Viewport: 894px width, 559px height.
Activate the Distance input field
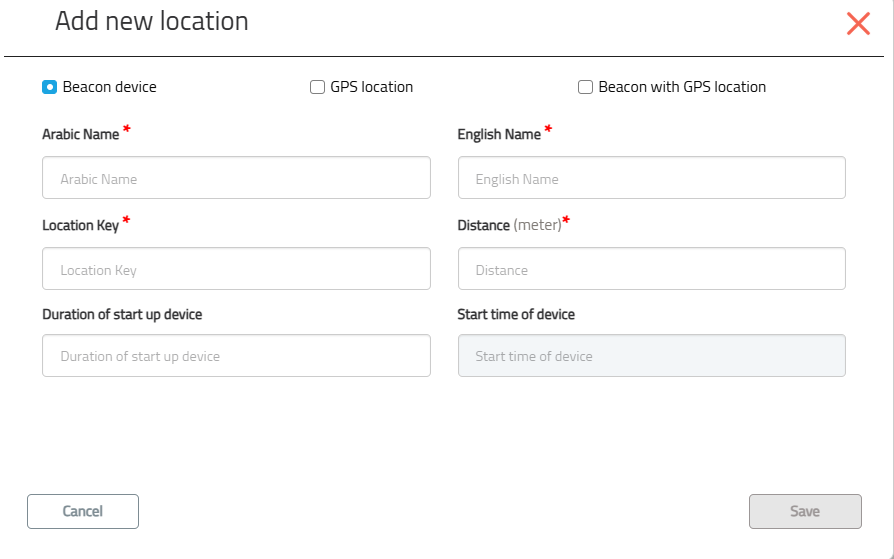click(x=652, y=268)
